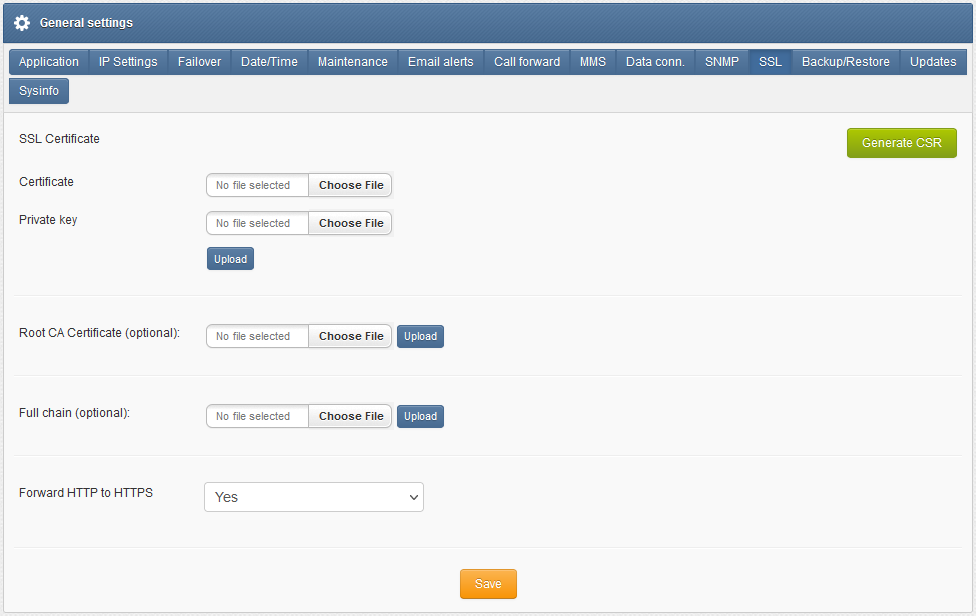Go to the Date/Time tab
976x616 pixels.
click(x=270, y=62)
